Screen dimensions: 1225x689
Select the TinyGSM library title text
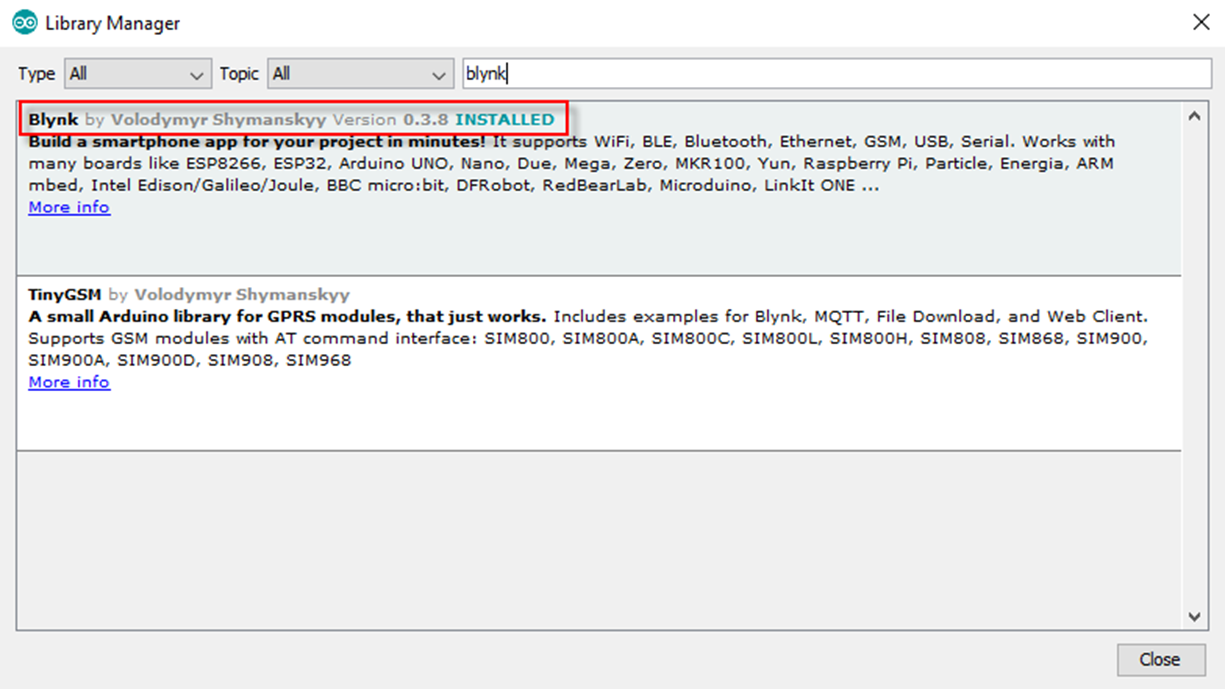(65, 295)
